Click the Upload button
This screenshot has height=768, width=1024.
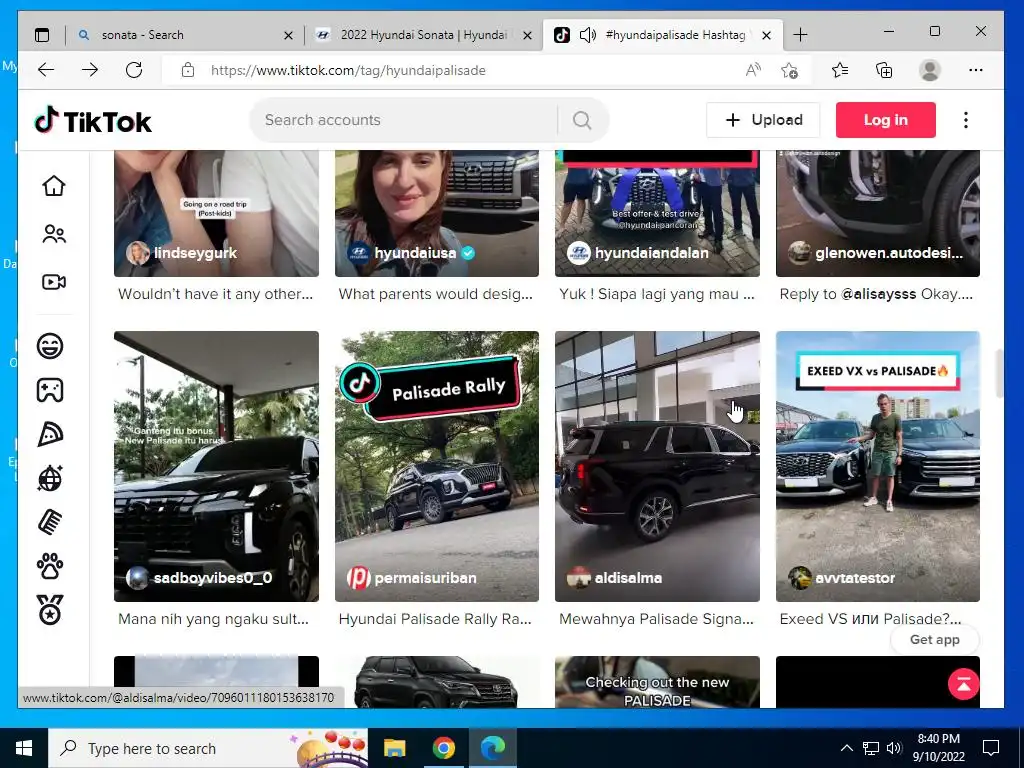click(763, 120)
